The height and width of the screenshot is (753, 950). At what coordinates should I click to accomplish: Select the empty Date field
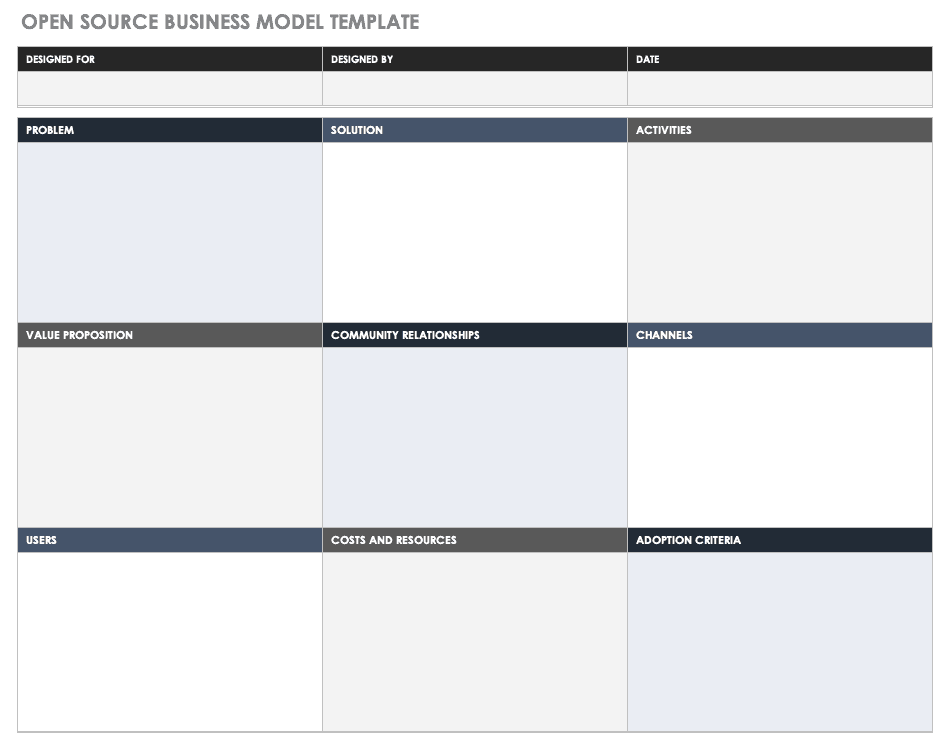click(780, 88)
